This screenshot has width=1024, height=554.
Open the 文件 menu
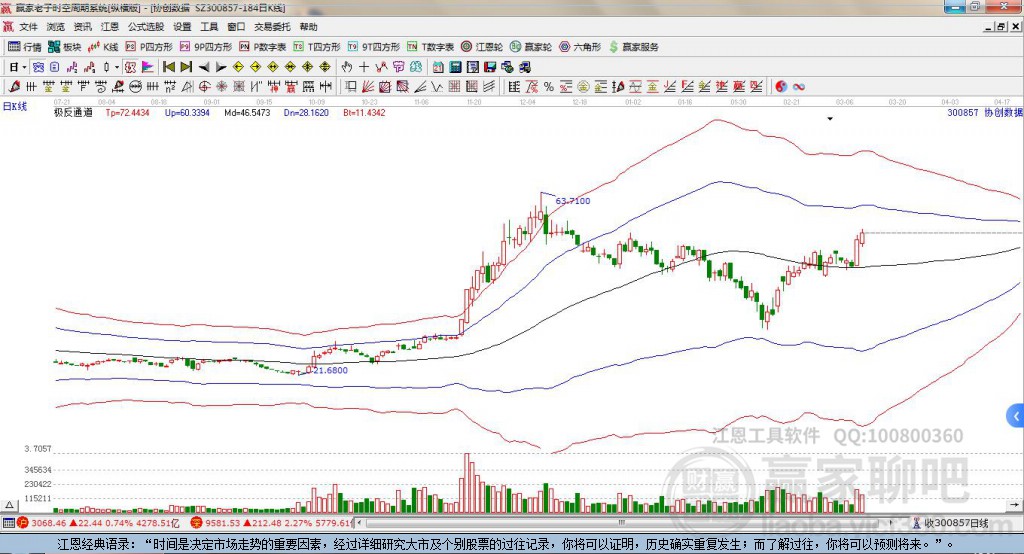(28, 27)
